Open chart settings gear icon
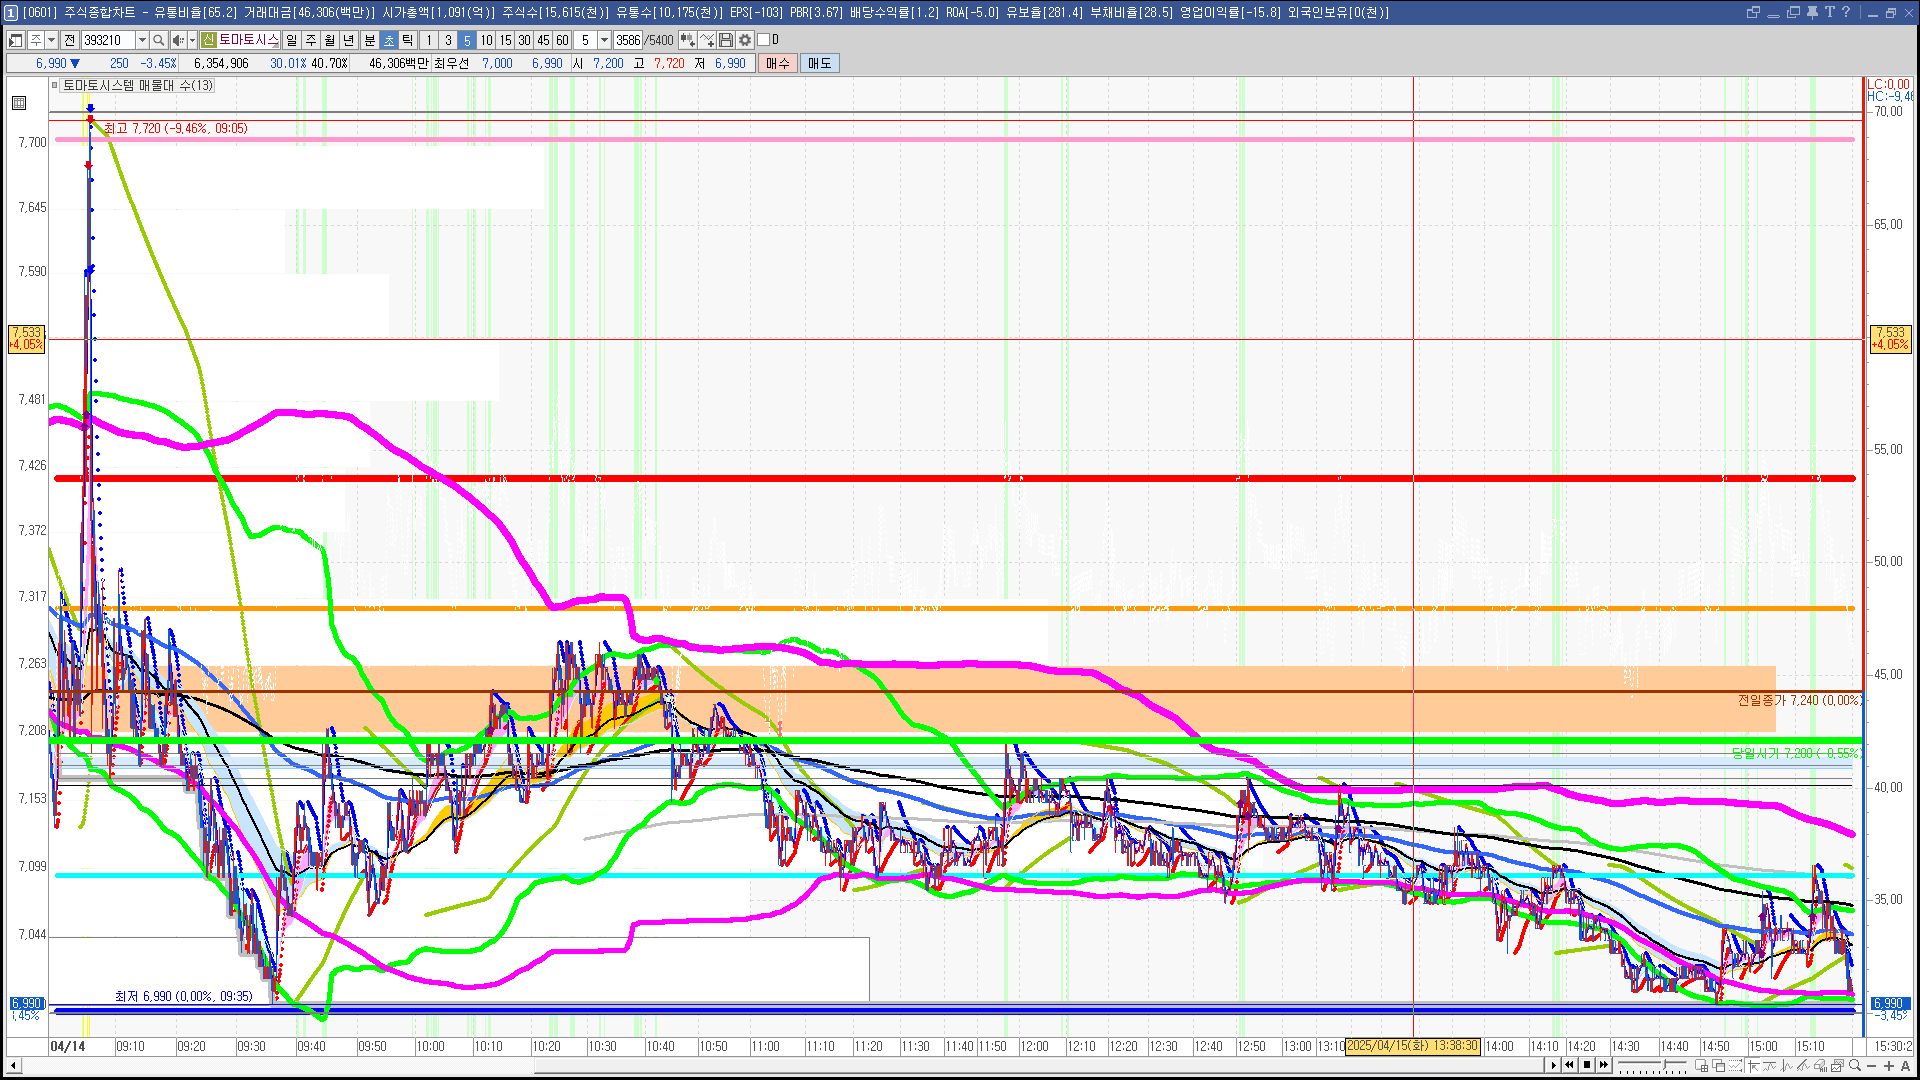Screen dimensions: 1920x1080 point(745,40)
